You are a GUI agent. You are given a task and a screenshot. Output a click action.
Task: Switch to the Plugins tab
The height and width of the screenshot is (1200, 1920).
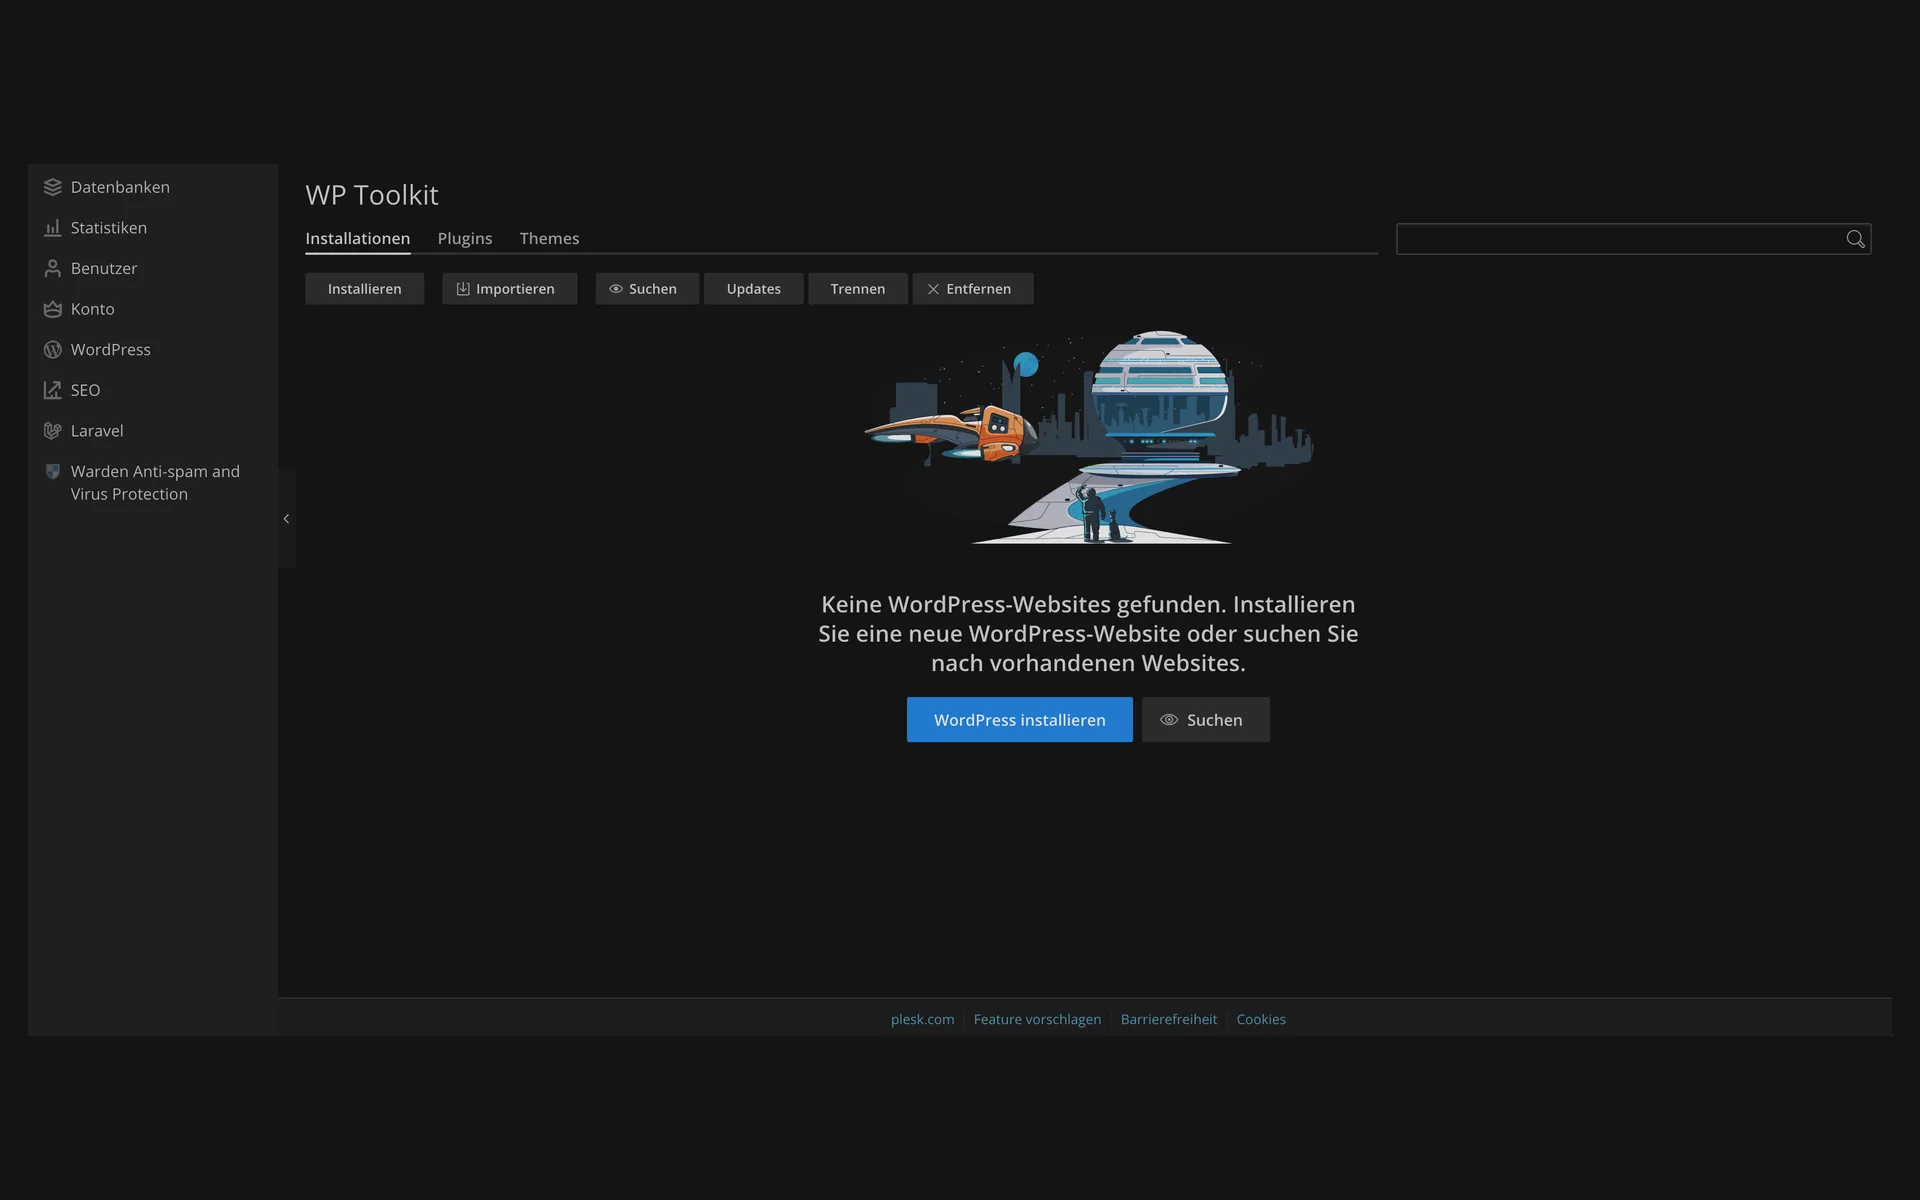[x=465, y=238]
